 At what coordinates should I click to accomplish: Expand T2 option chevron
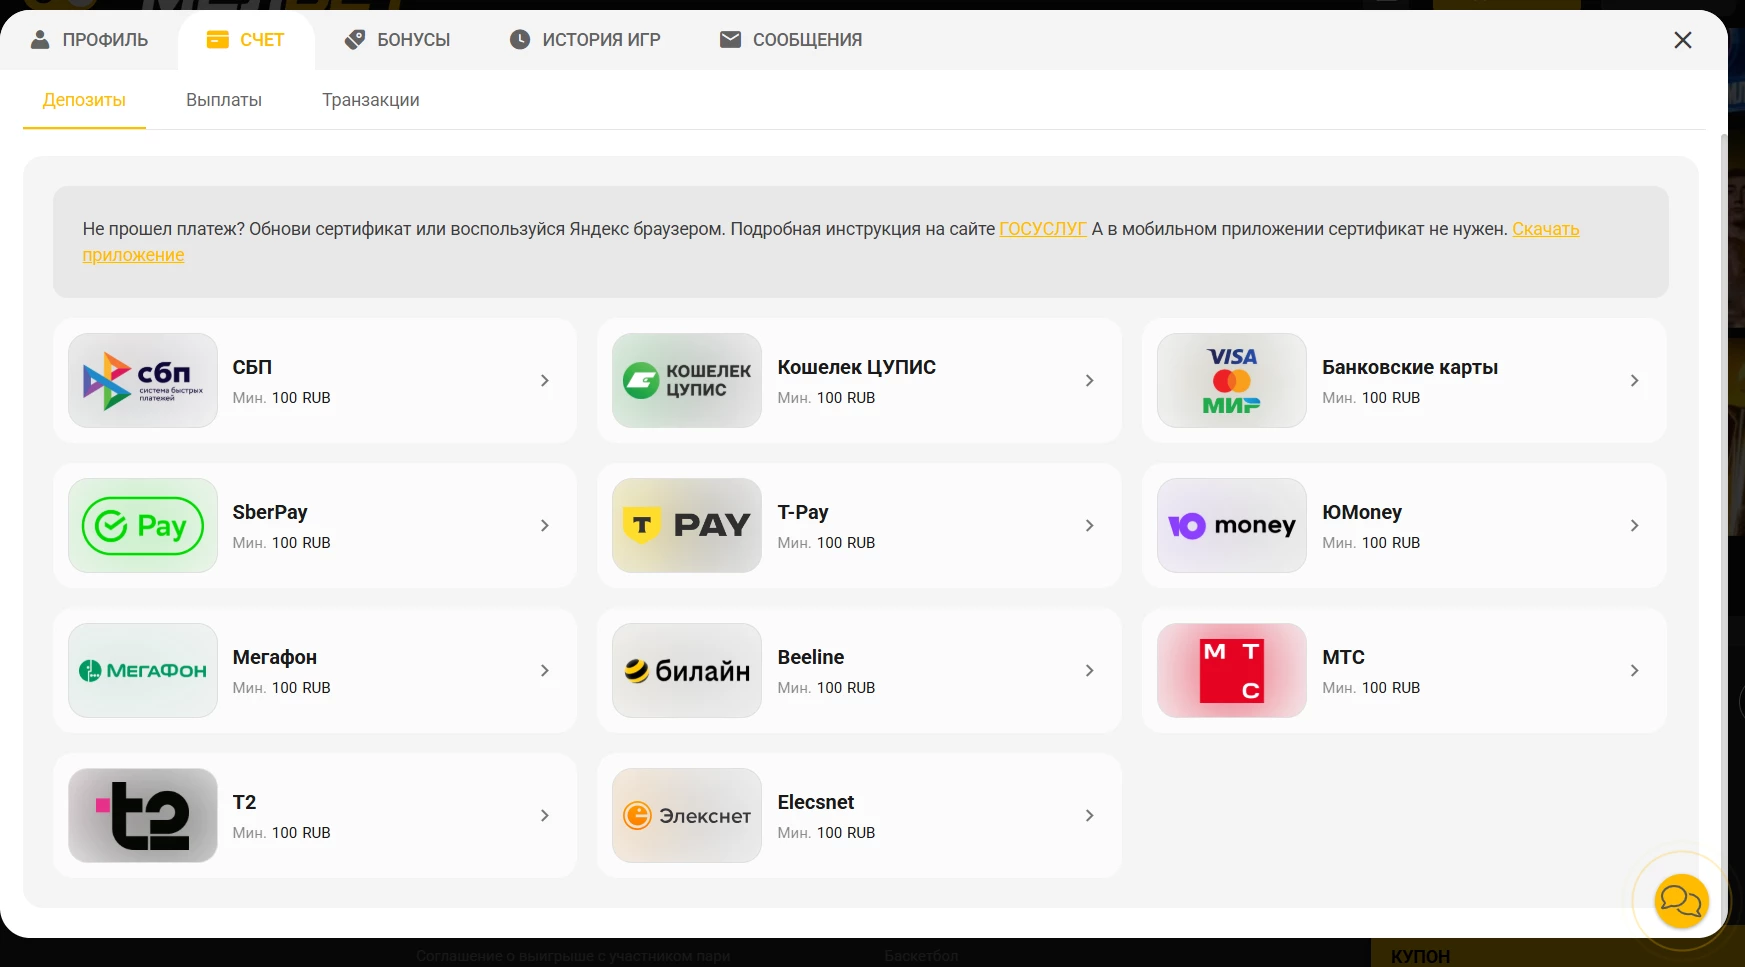[x=545, y=815]
